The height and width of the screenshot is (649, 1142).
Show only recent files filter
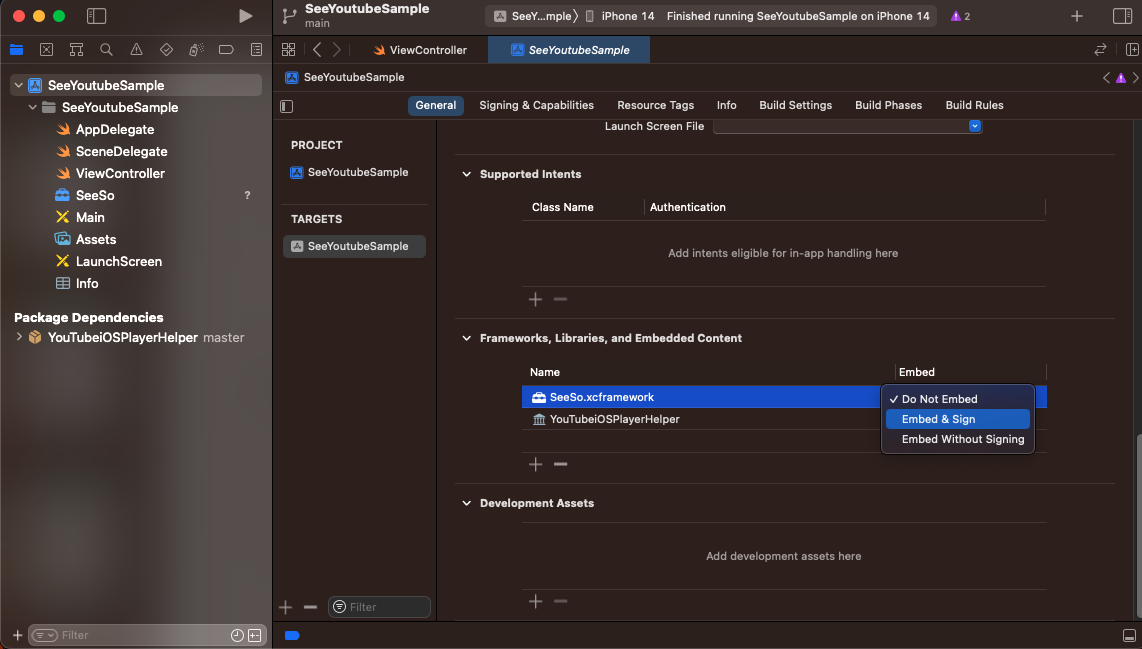click(x=237, y=635)
